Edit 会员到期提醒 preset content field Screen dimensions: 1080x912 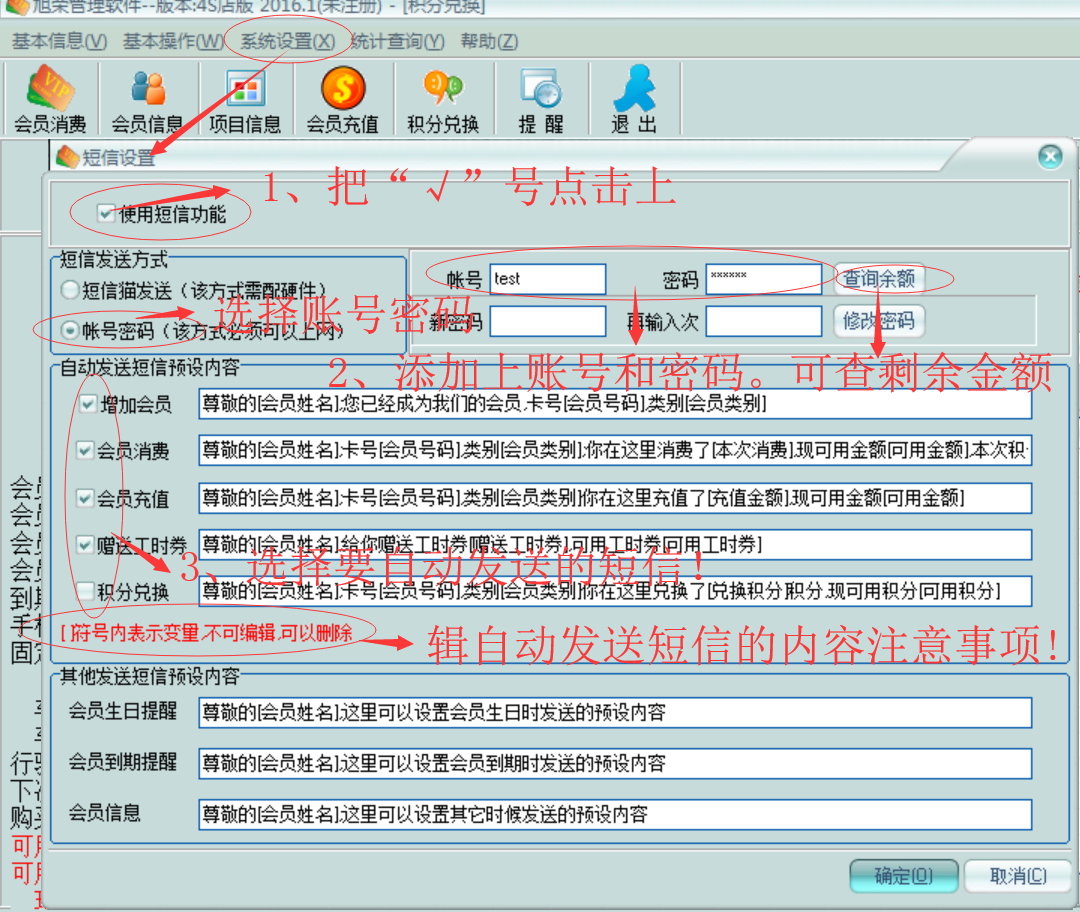pos(615,763)
